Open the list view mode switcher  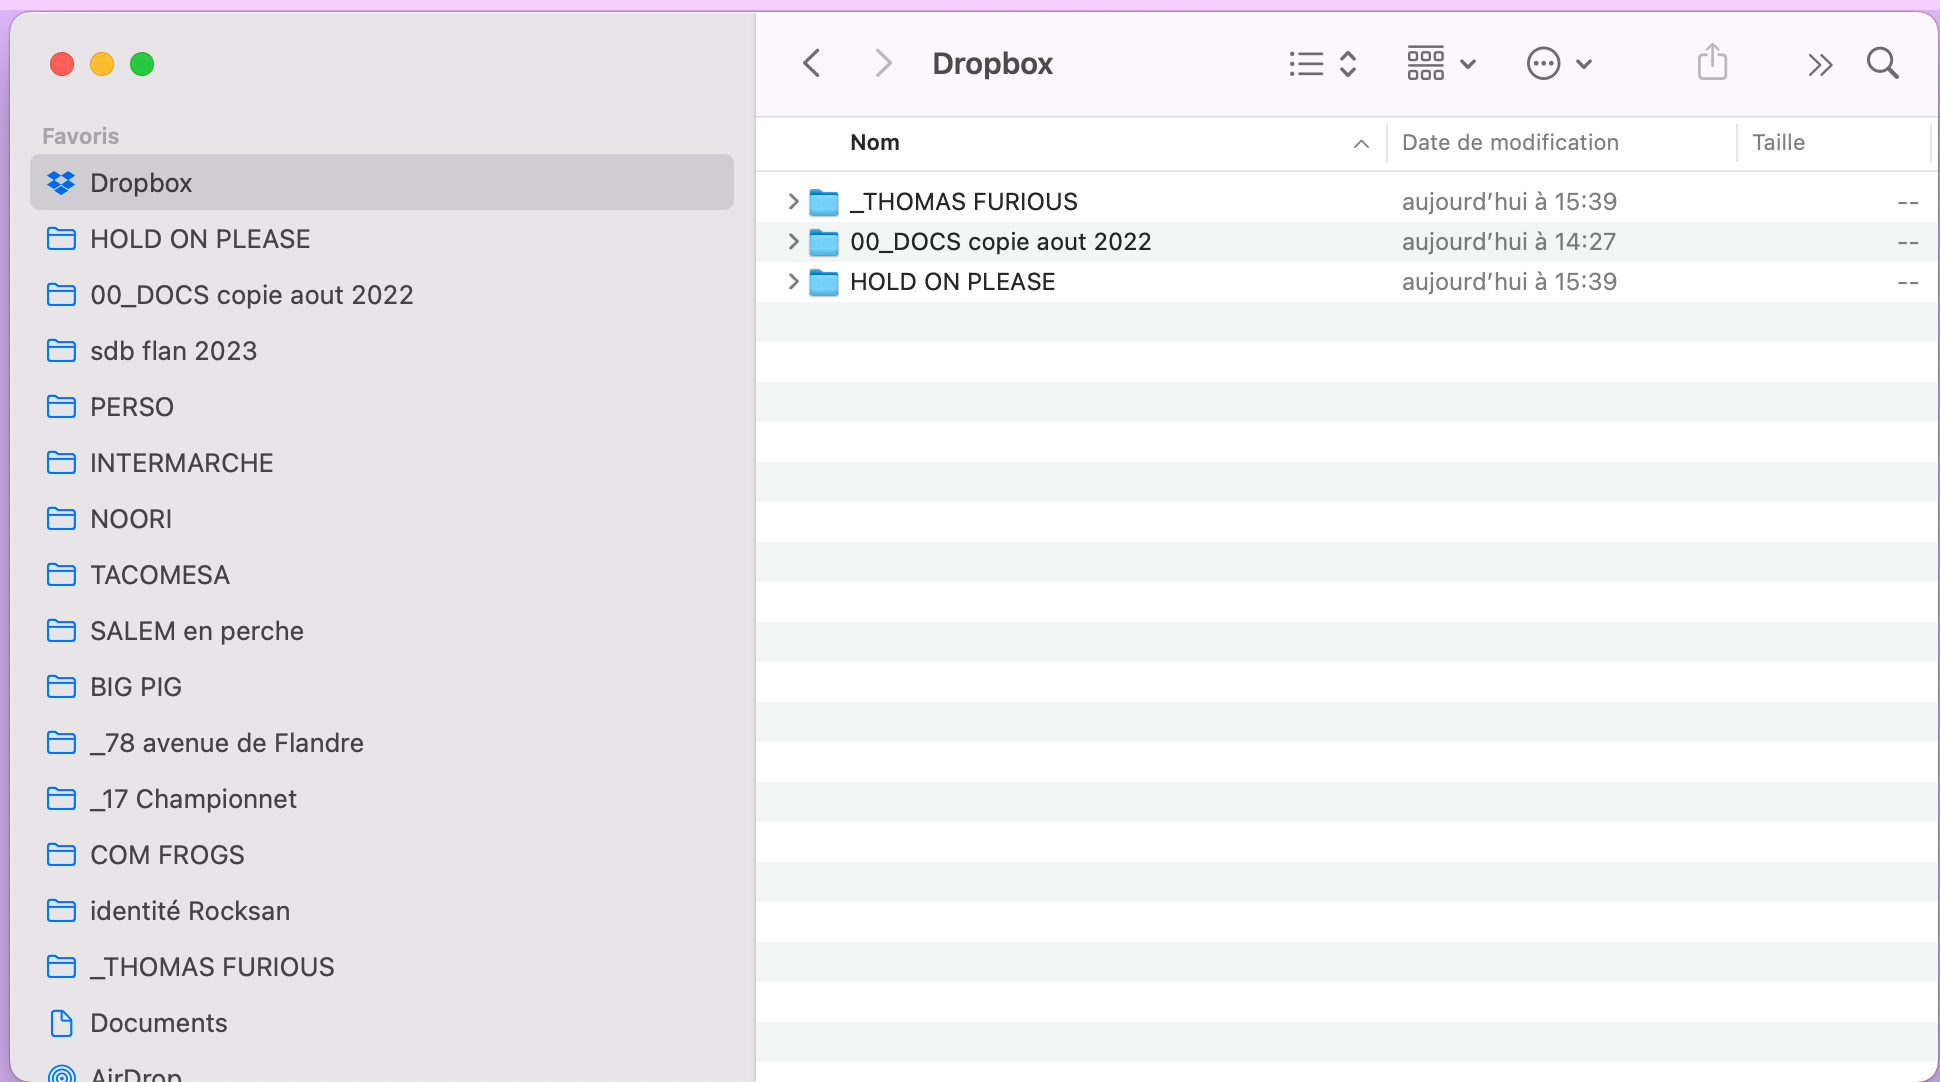point(1322,64)
